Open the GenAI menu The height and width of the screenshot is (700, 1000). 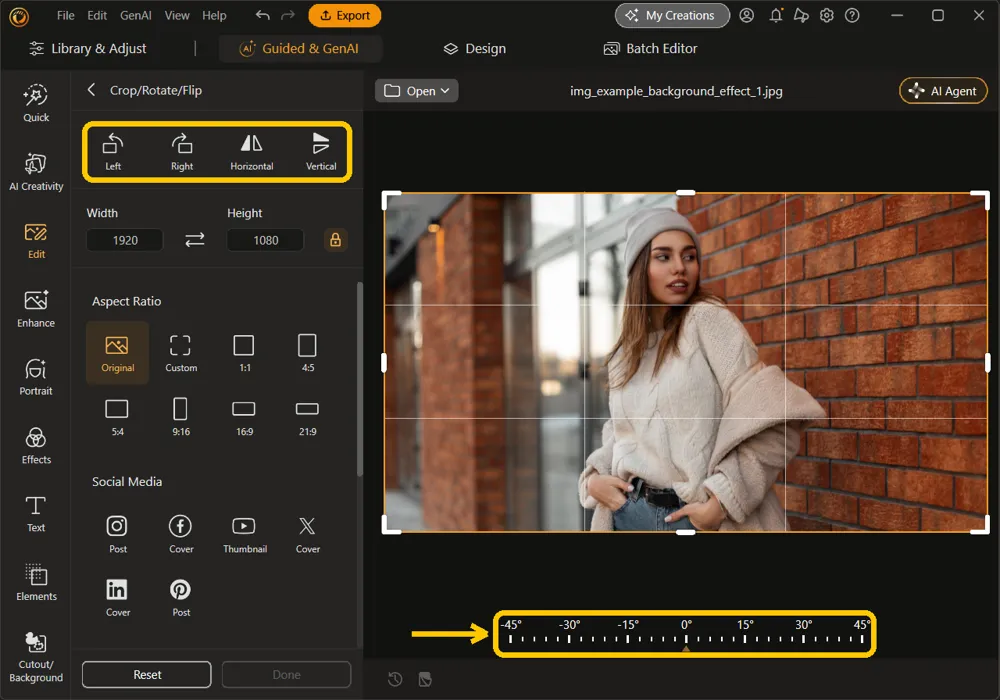click(135, 15)
